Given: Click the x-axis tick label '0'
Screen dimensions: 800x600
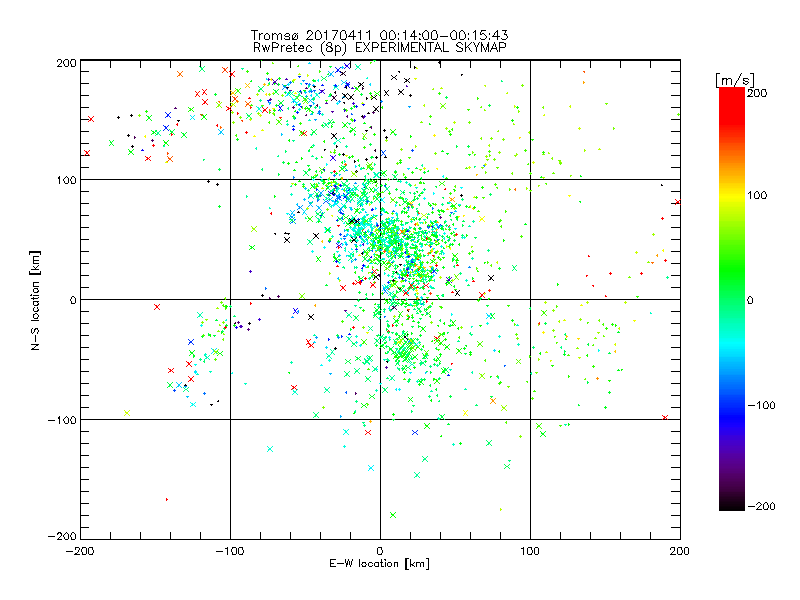Looking at the screenshot, I should (x=380, y=552).
